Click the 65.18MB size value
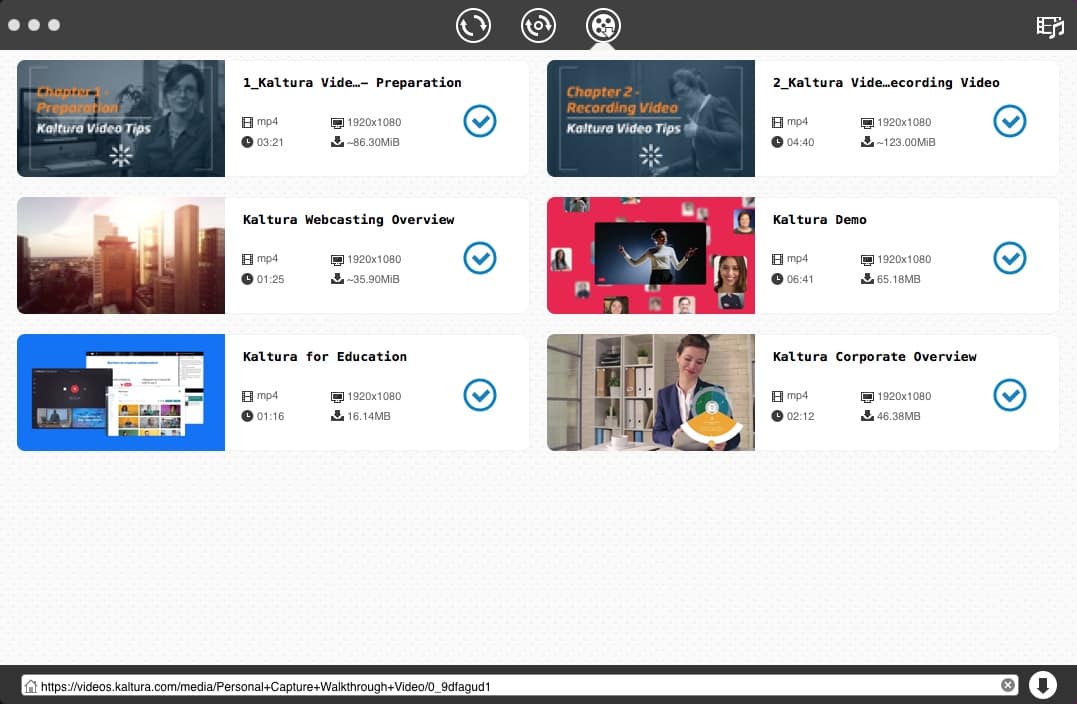 [898, 279]
